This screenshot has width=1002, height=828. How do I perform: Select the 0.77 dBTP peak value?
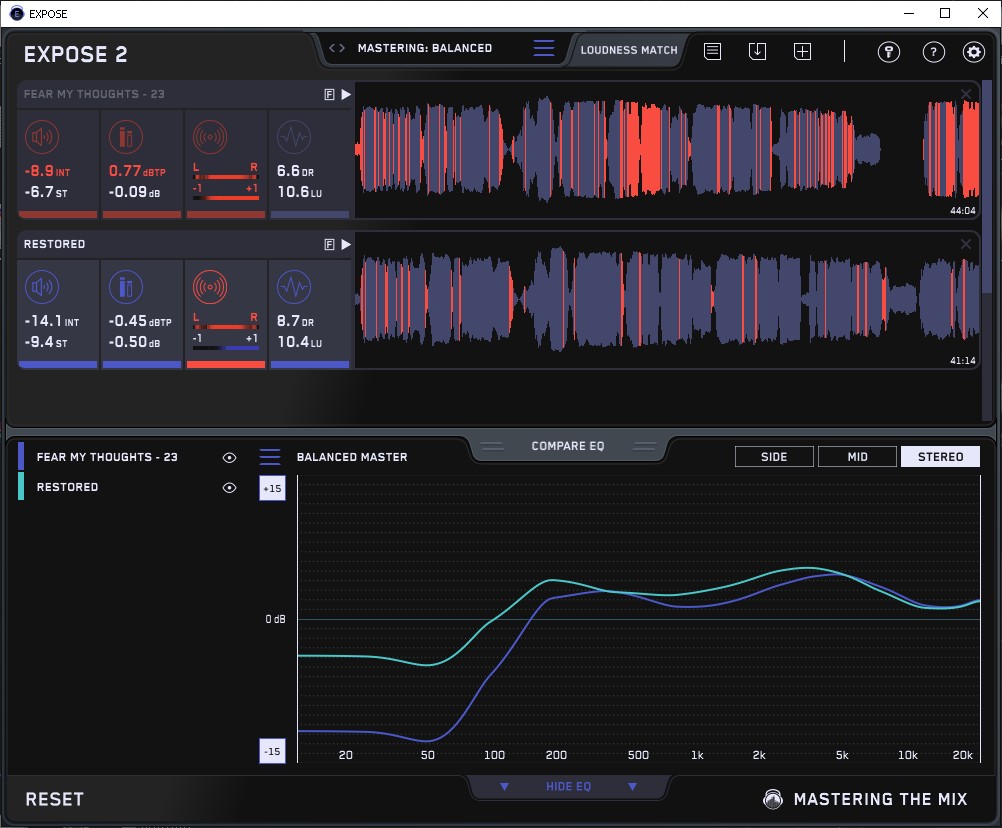(137, 171)
